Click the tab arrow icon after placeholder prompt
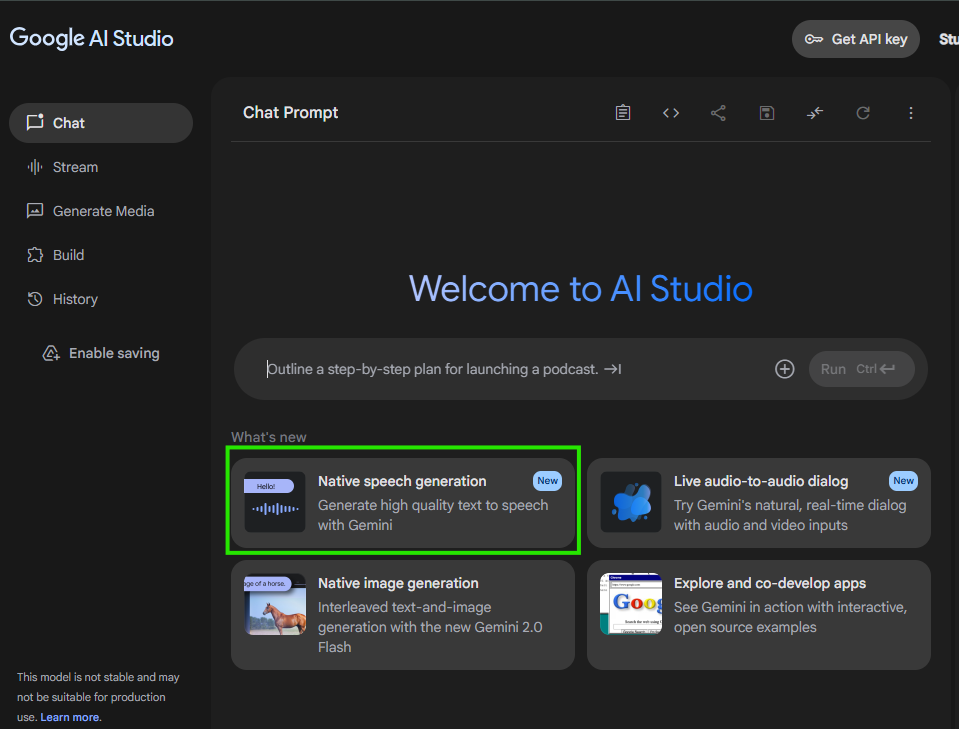This screenshot has width=959, height=729. (613, 369)
